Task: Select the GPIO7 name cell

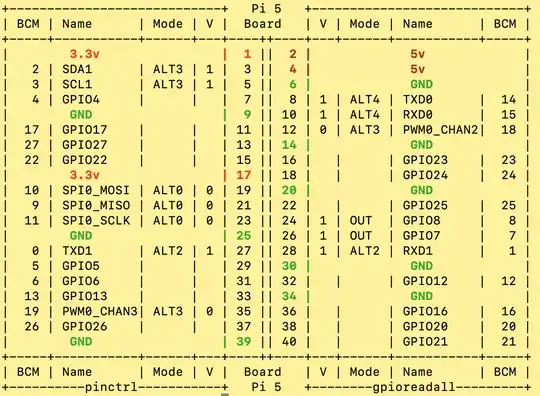Action: [x=422, y=236]
